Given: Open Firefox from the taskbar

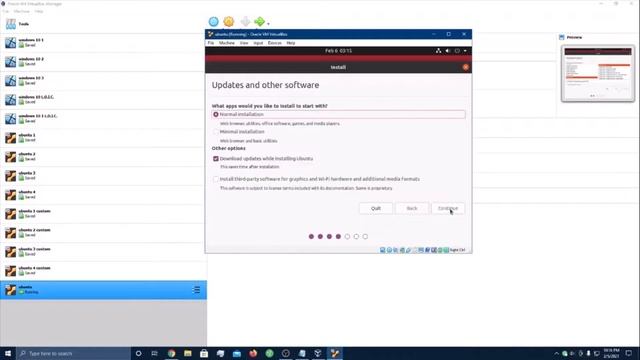Looking at the screenshot, I should [253, 353].
